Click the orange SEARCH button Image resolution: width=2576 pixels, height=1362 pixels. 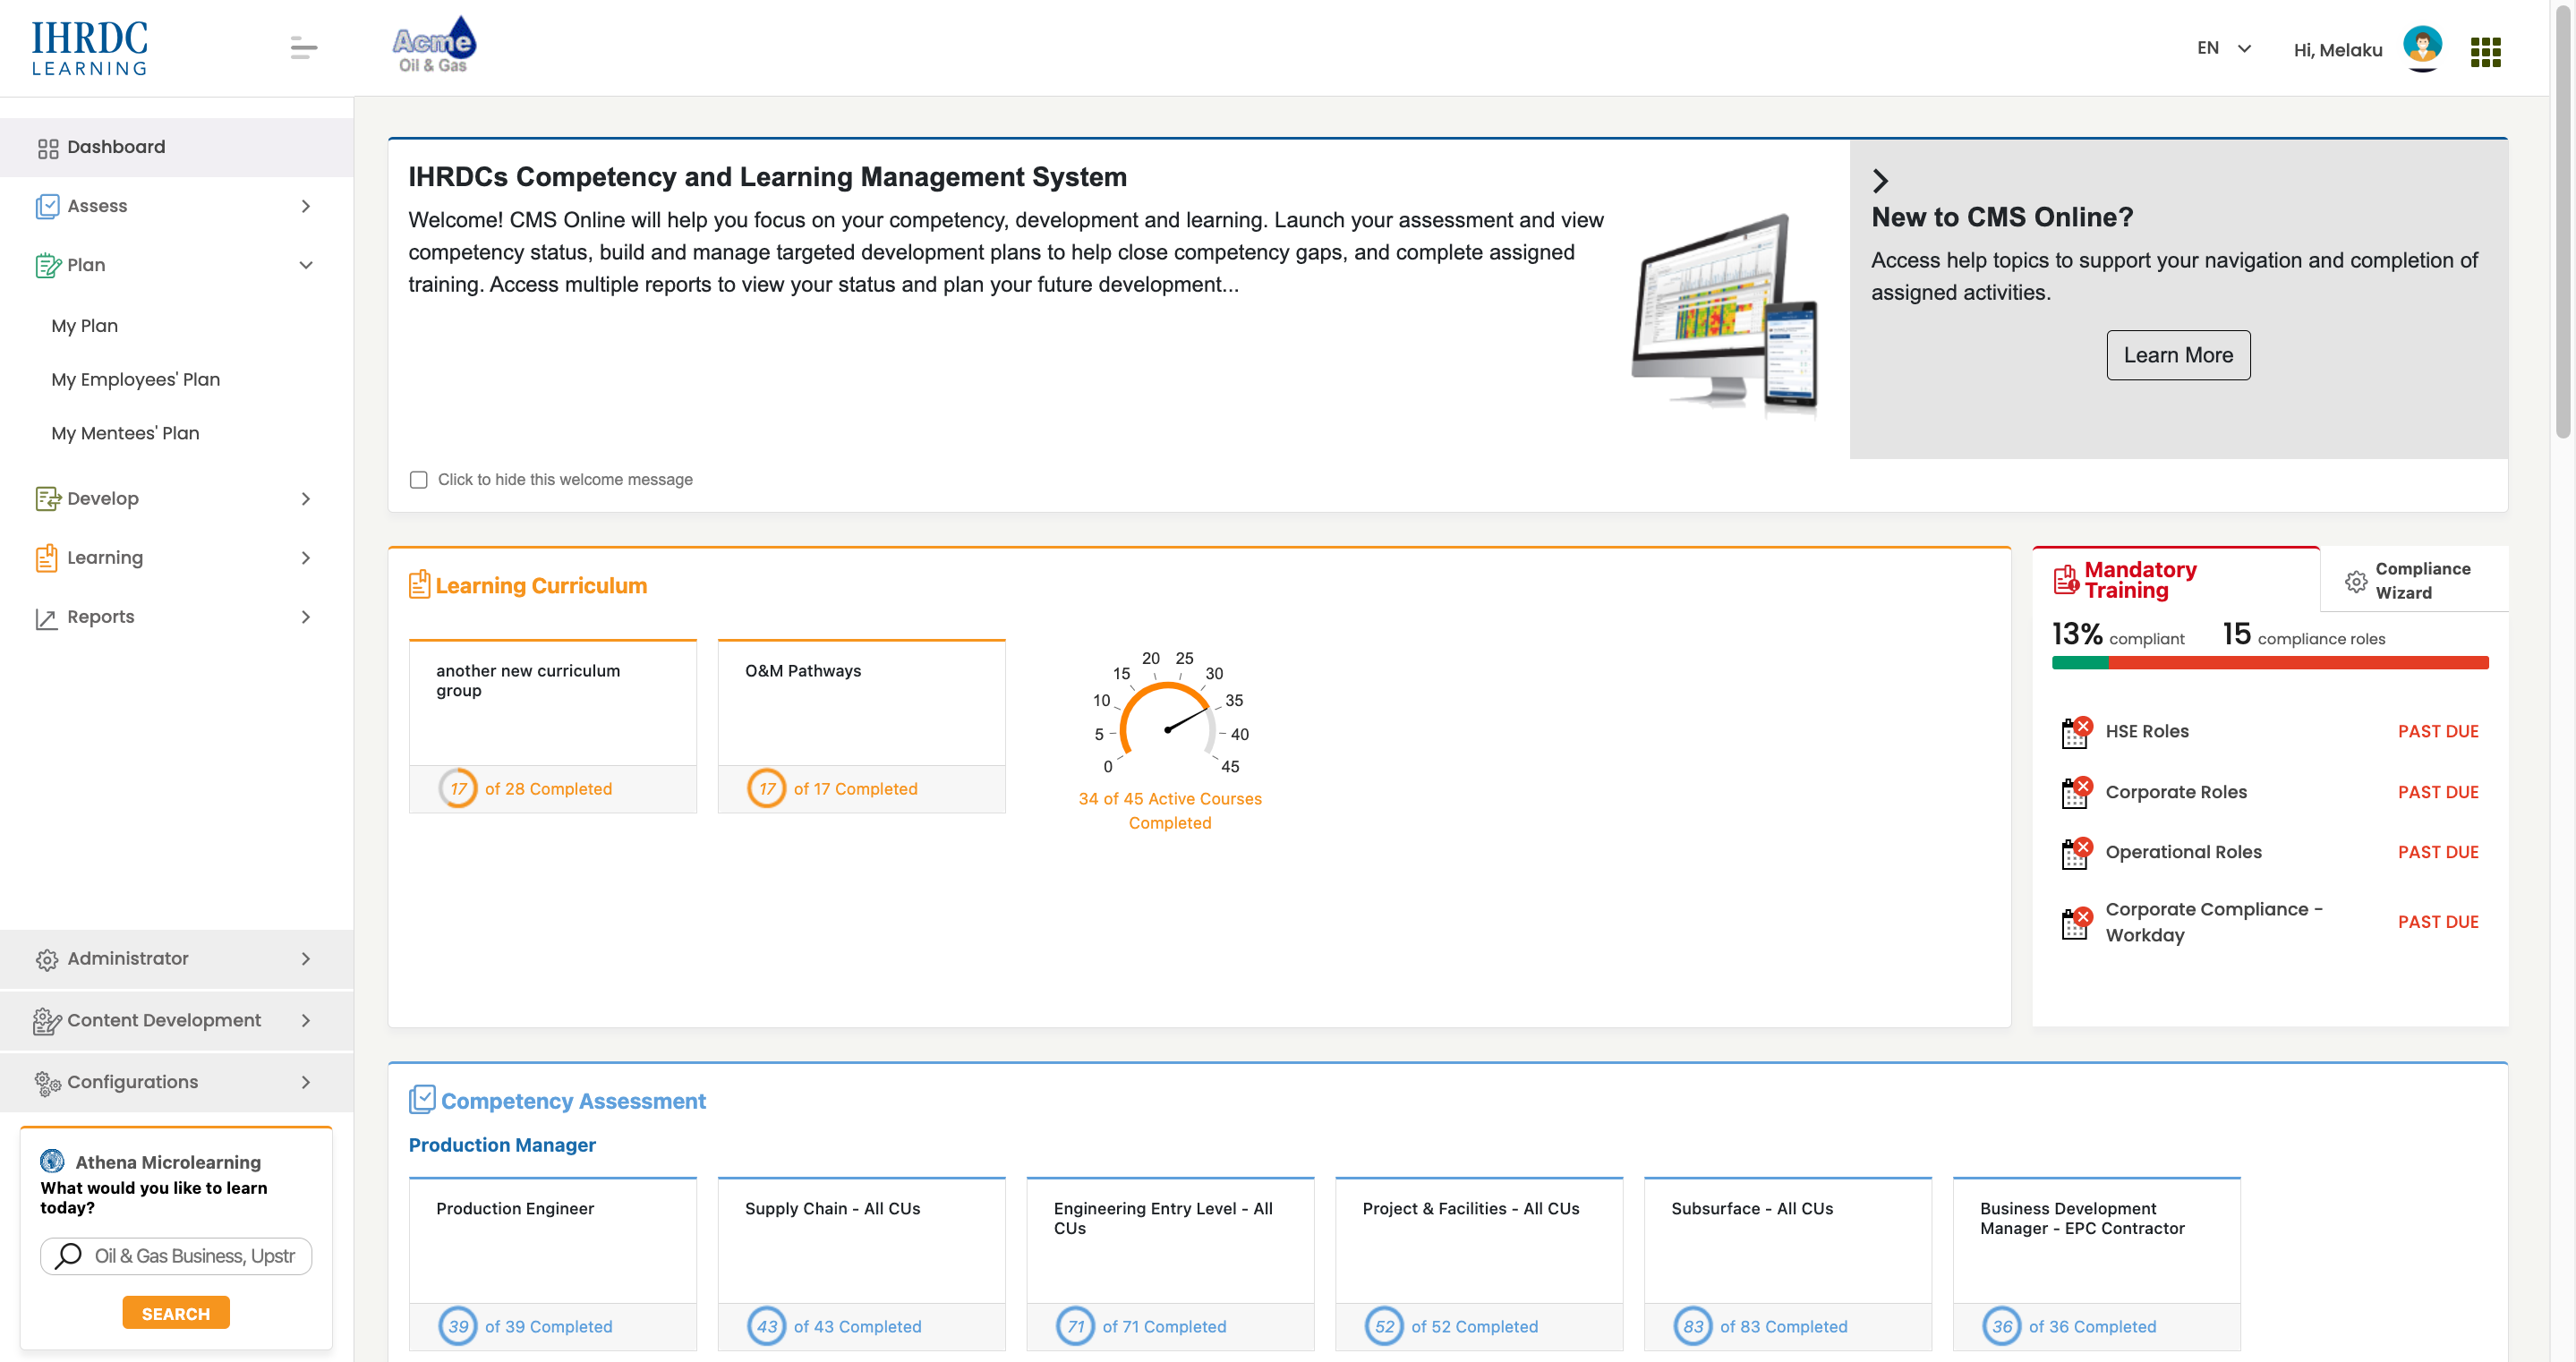[176, 1313]
